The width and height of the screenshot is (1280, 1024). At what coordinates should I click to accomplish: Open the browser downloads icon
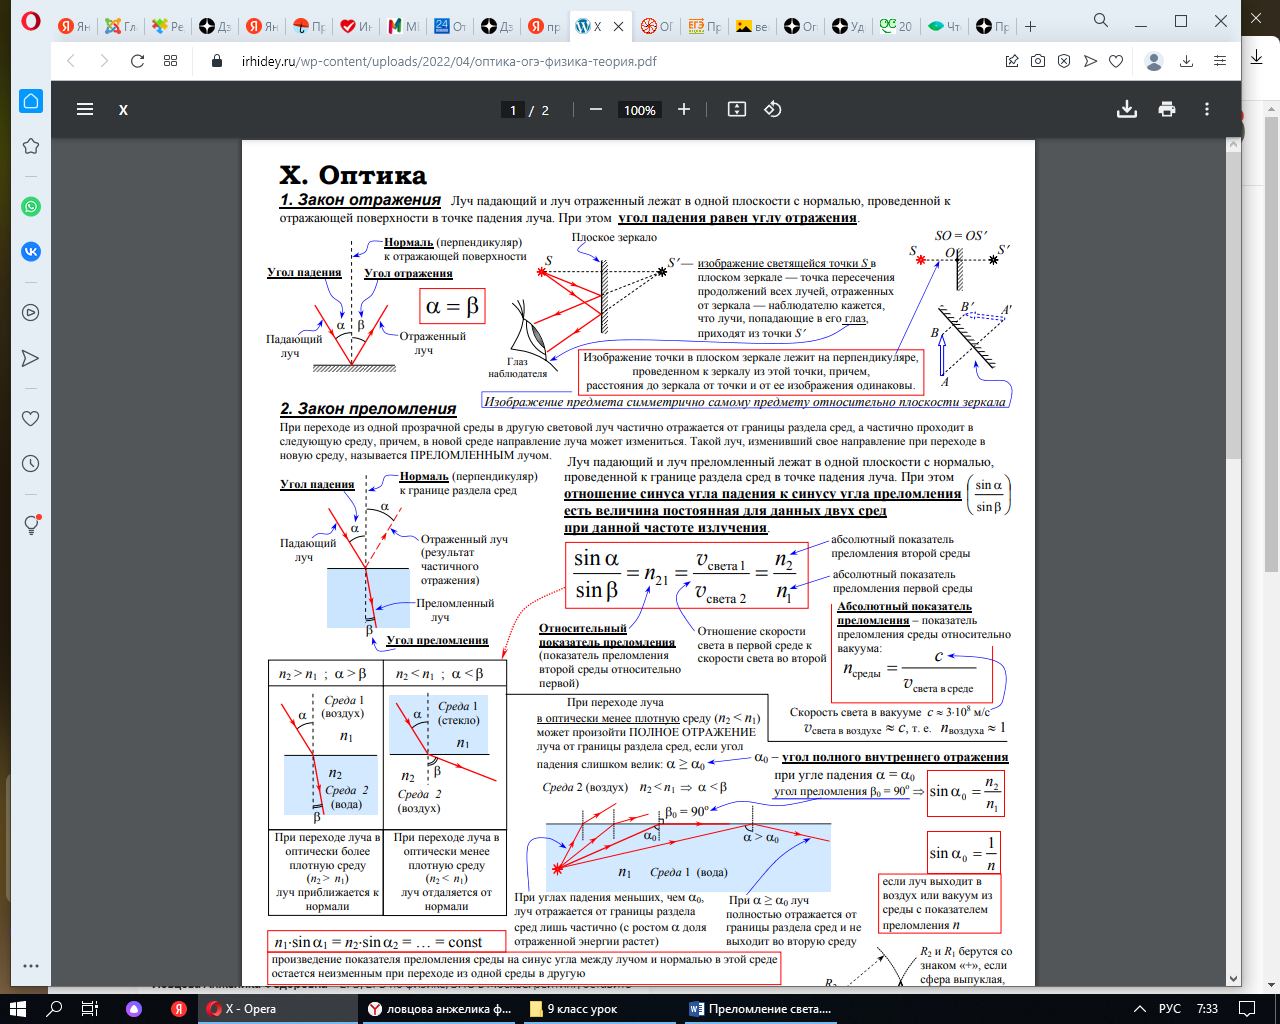point(1187,61)
